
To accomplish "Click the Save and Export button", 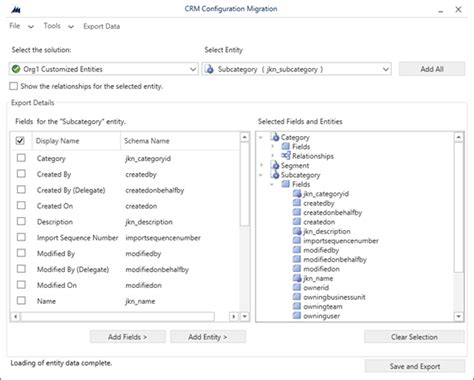I will pos(415,366).
